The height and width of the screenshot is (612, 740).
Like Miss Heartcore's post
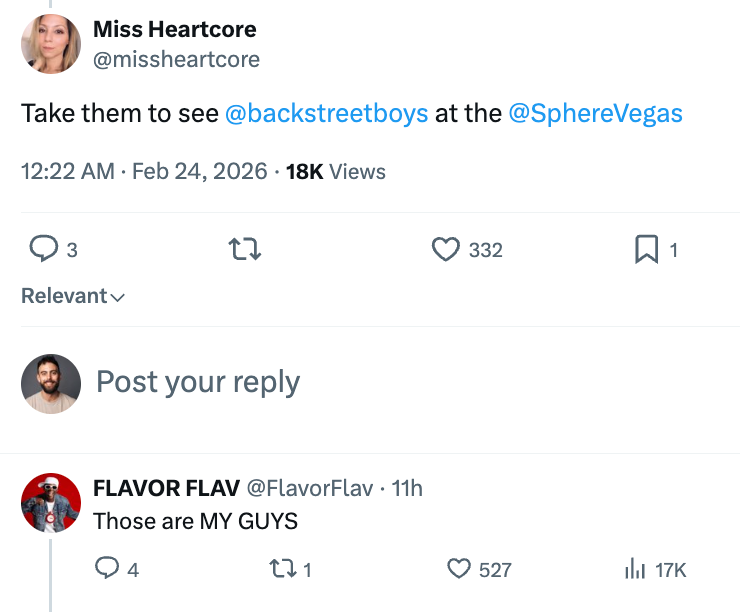click(x=445, y=250)
